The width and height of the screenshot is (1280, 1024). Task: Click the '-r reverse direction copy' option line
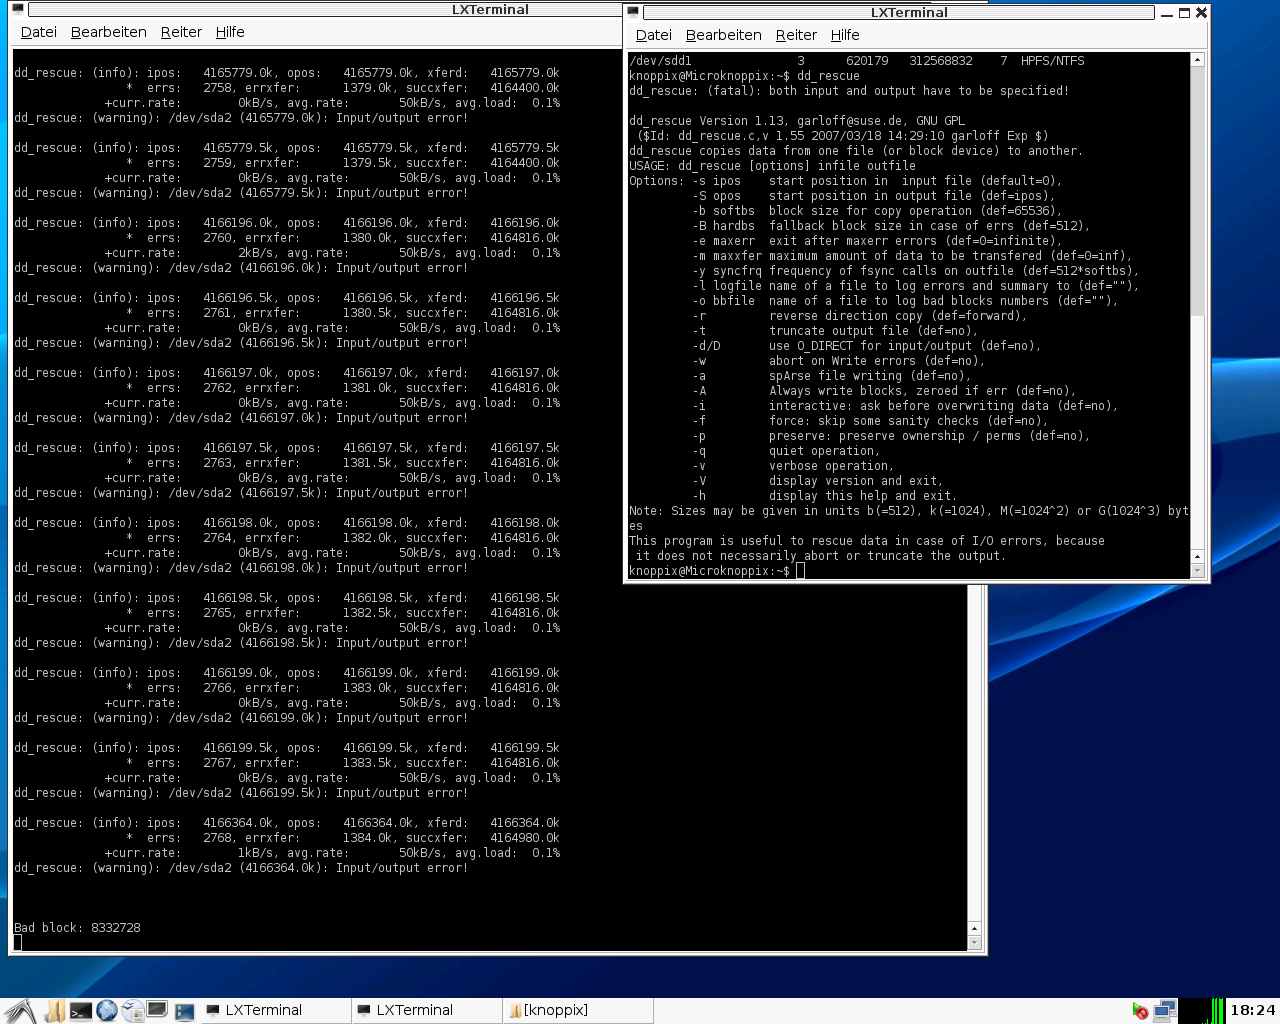coord(860,316)
